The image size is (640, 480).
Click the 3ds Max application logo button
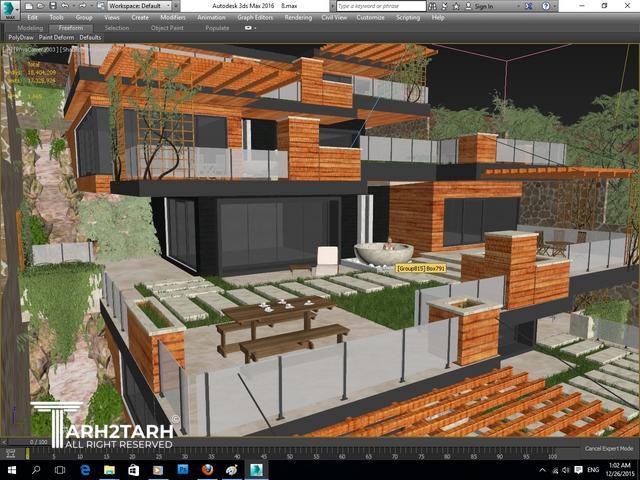10,10
